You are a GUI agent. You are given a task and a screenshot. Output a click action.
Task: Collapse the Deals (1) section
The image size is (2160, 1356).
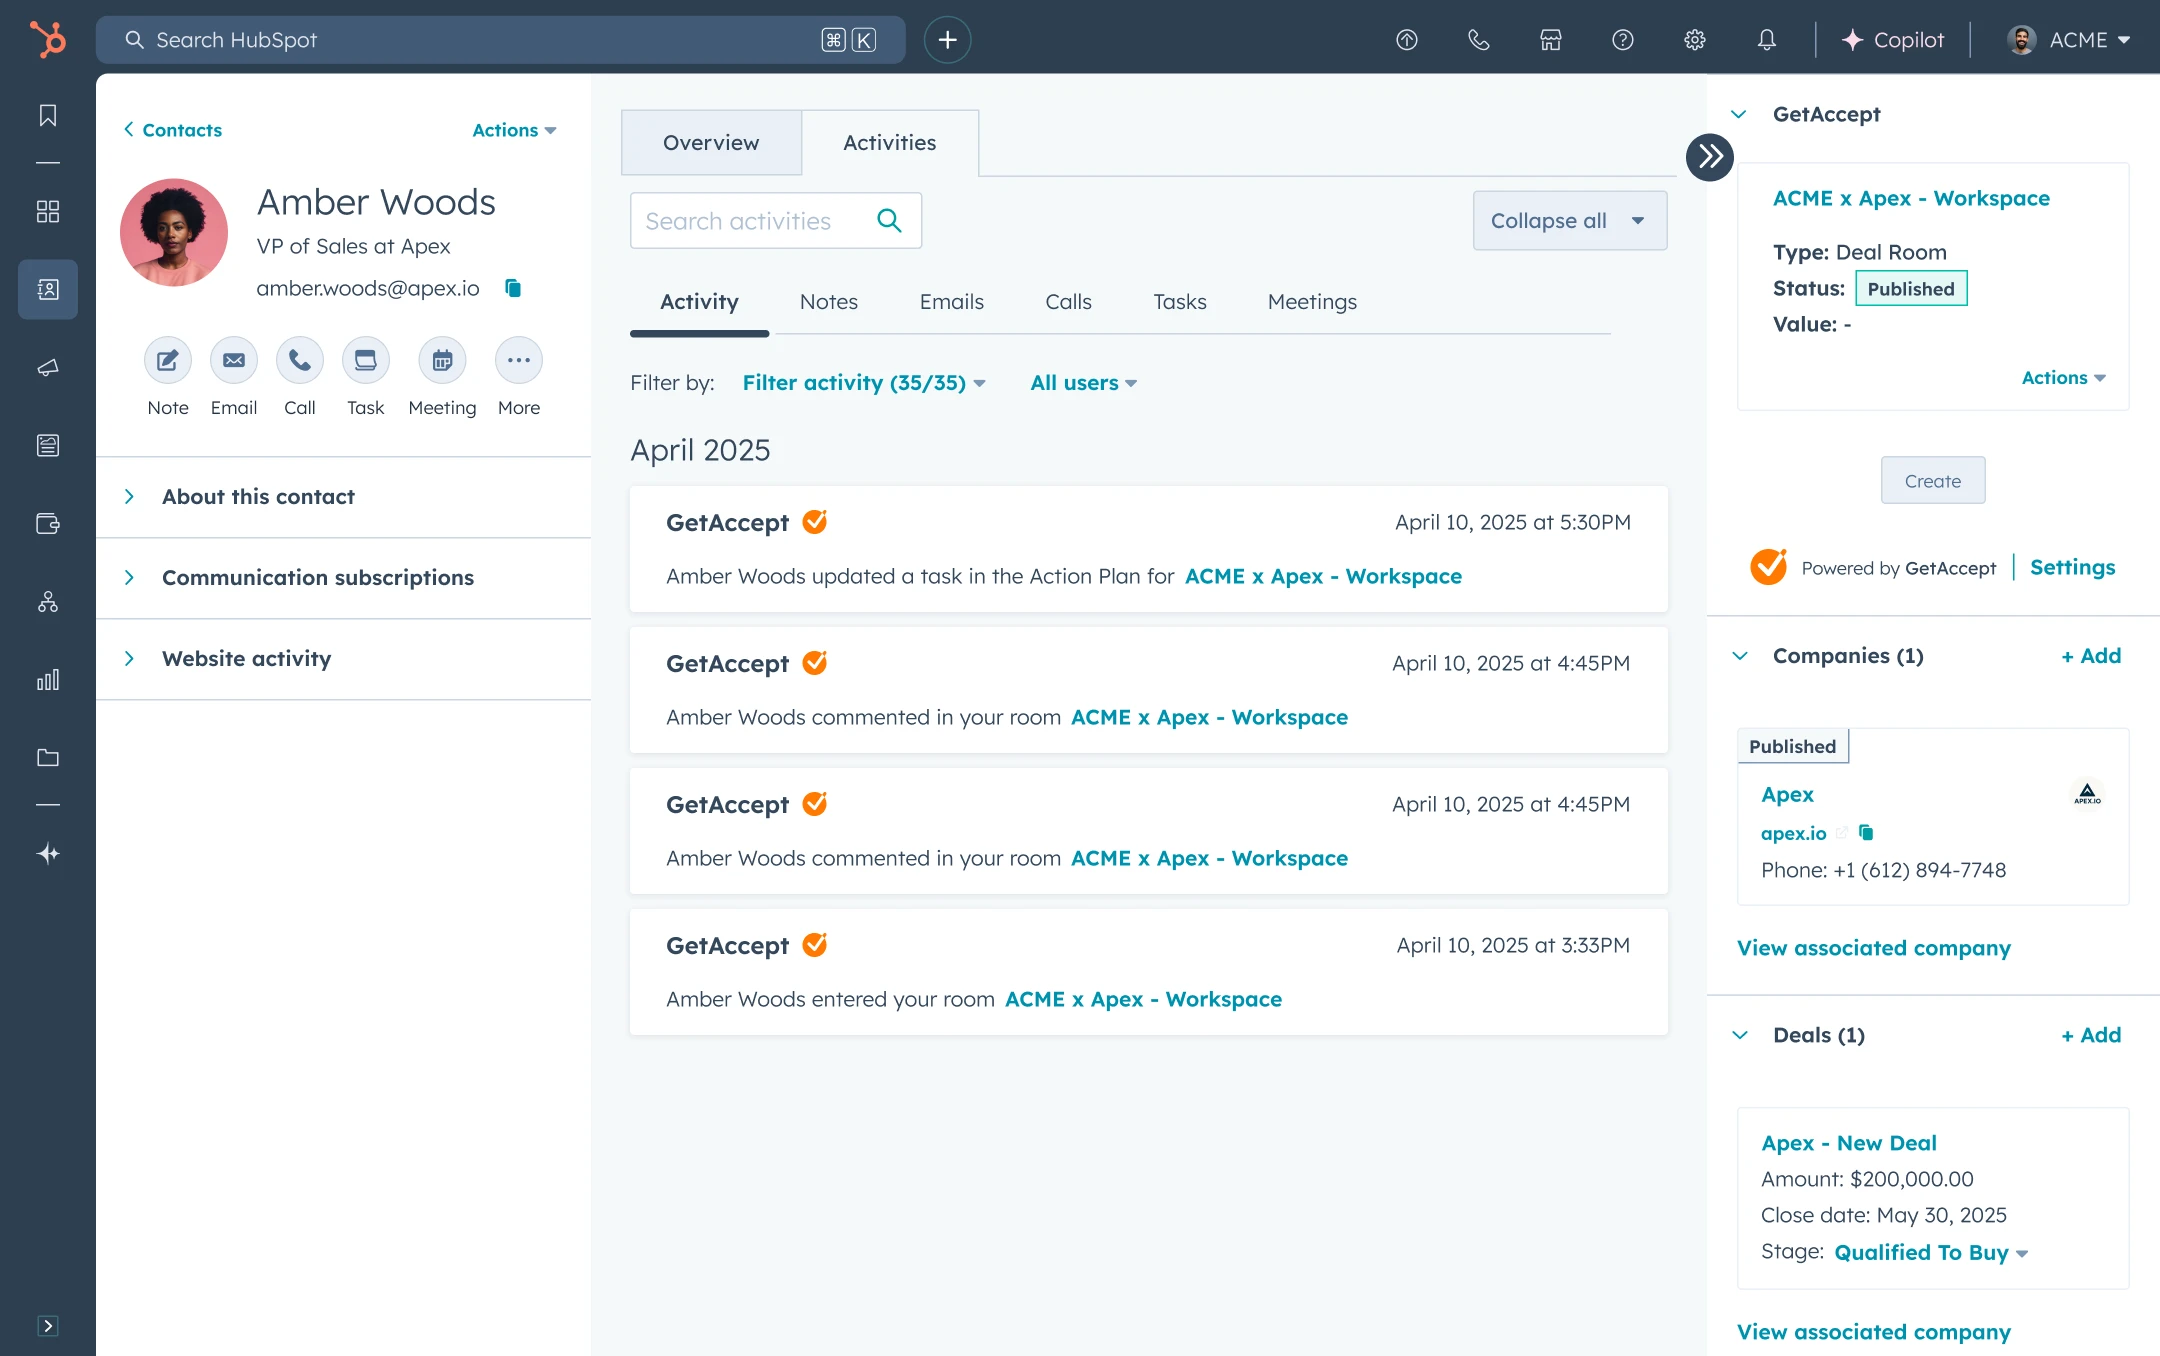[x=1740, y=1035]
